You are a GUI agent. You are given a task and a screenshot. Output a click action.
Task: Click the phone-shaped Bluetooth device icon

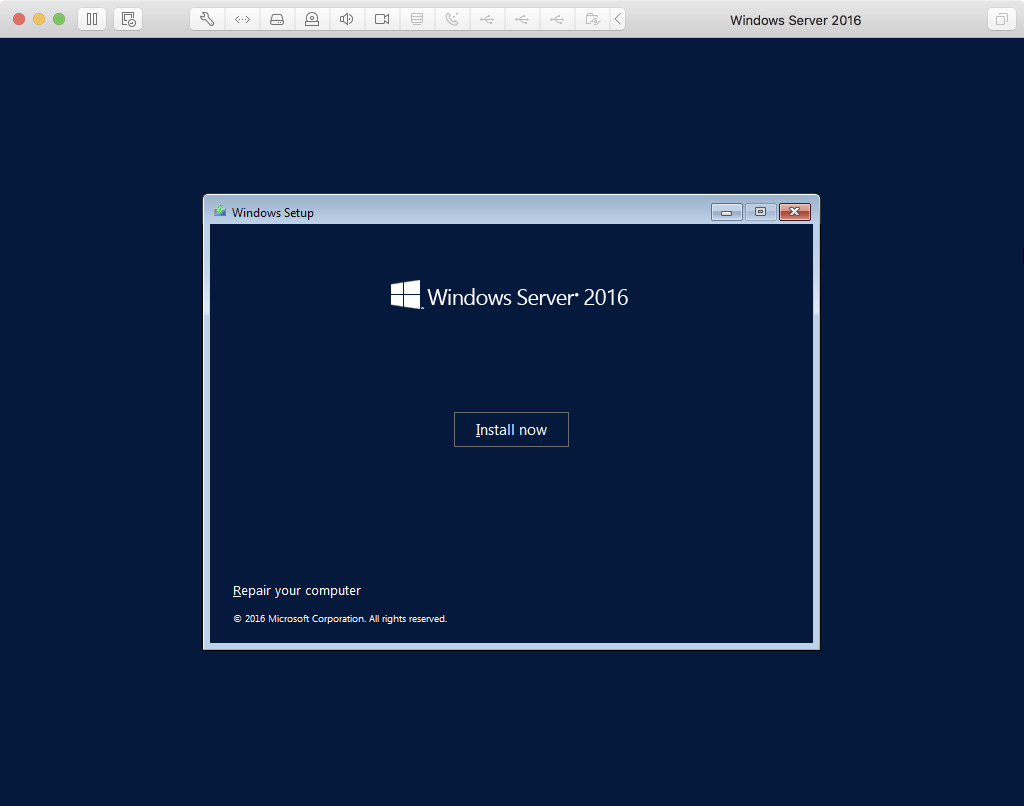coord(452,19)
